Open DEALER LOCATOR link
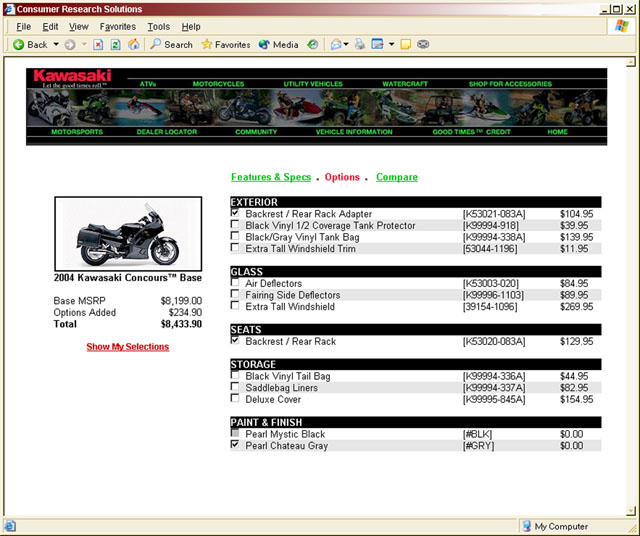640x536 pixels. coord(167,132)
